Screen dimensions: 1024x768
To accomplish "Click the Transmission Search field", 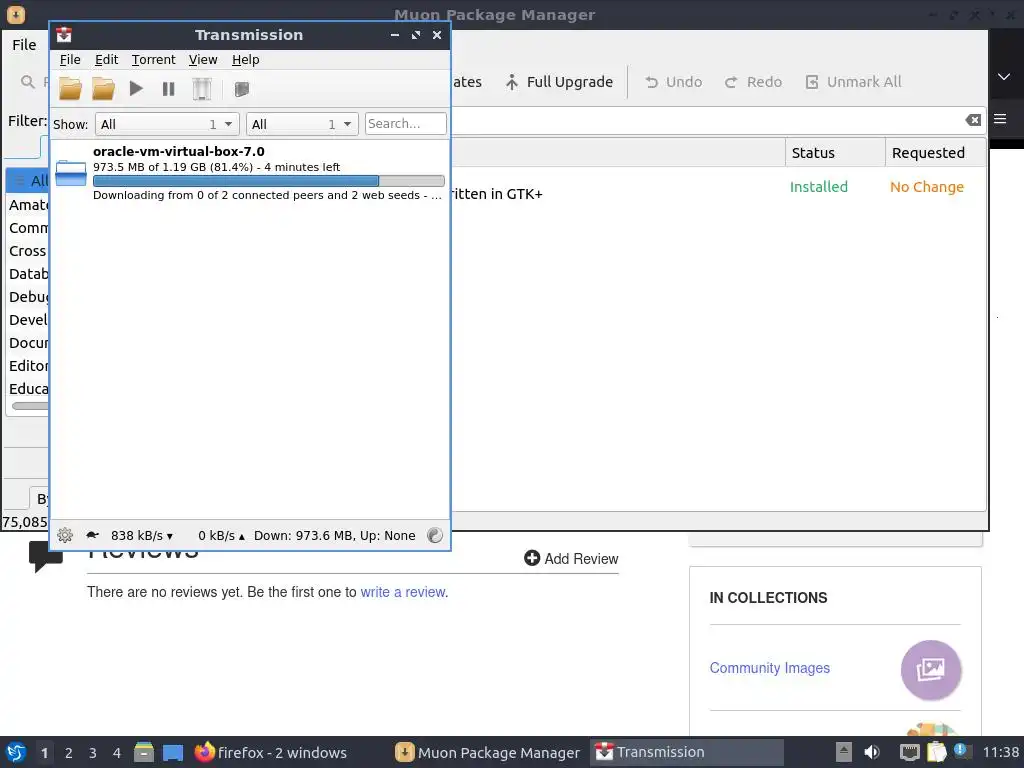I will [x=406, y=123].
